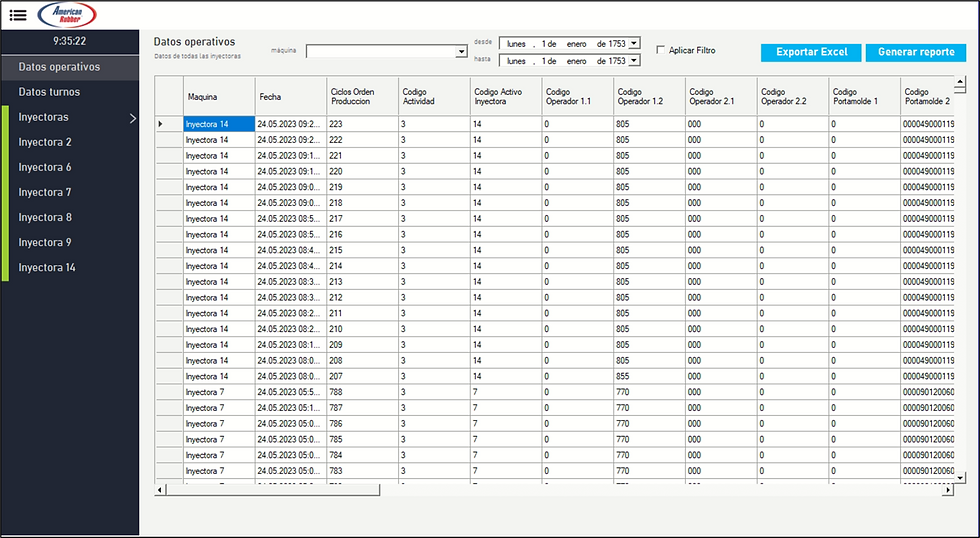Image resolution: width=980 pixels, height=538 pixels.
Task: Select Inyectora 7 in sidebar
Action: click(70, 192)
